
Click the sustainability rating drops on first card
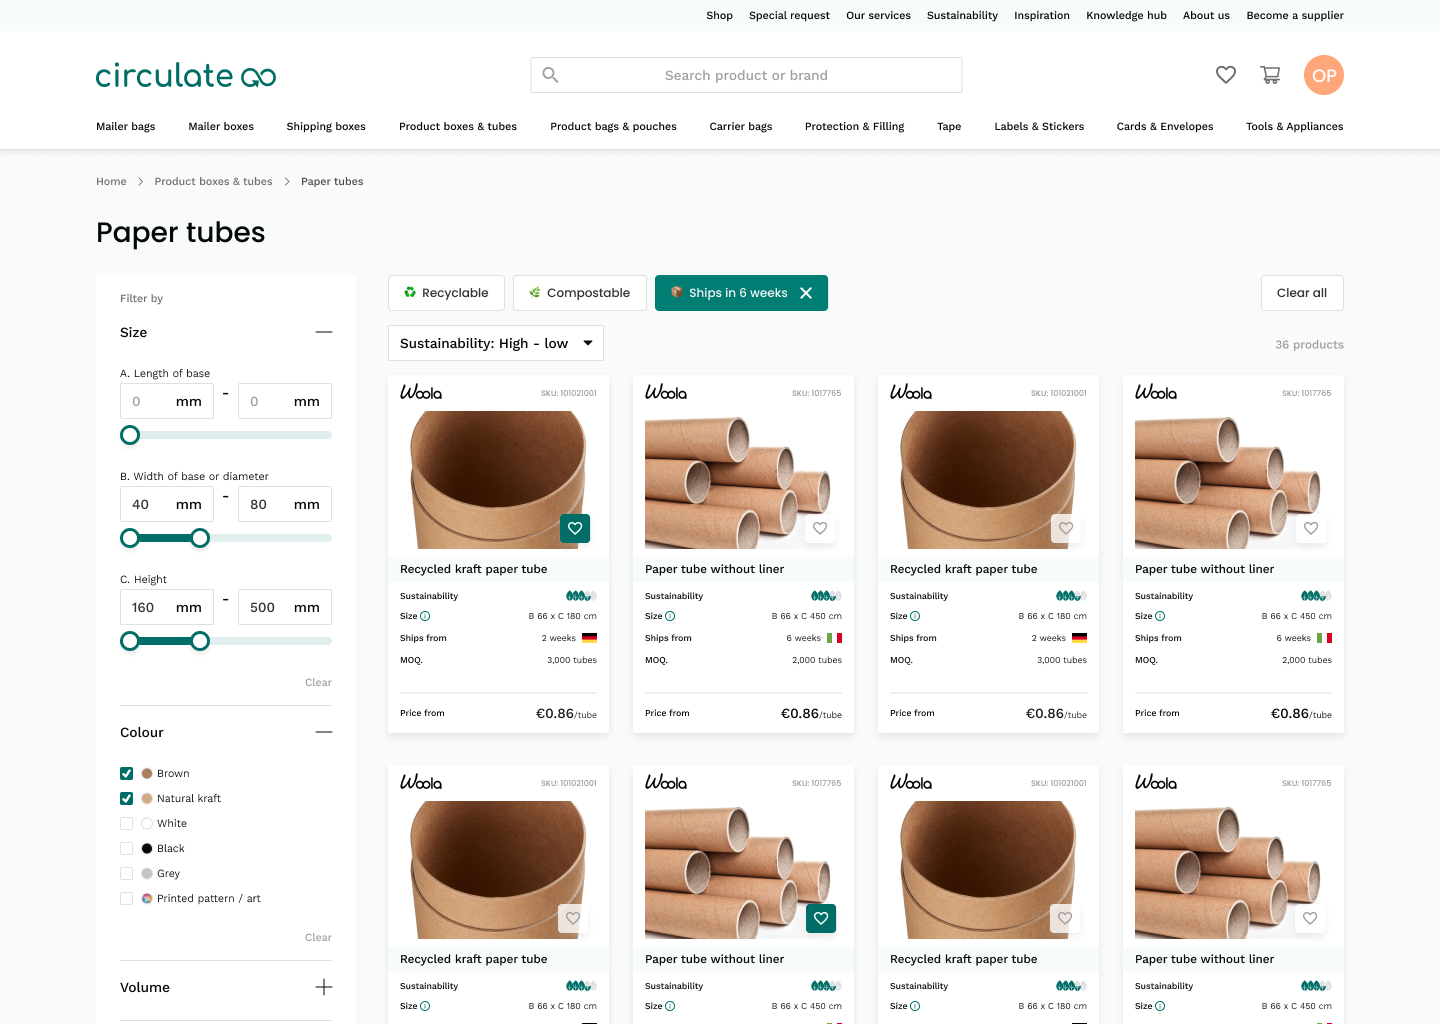(x=581, y=596)
